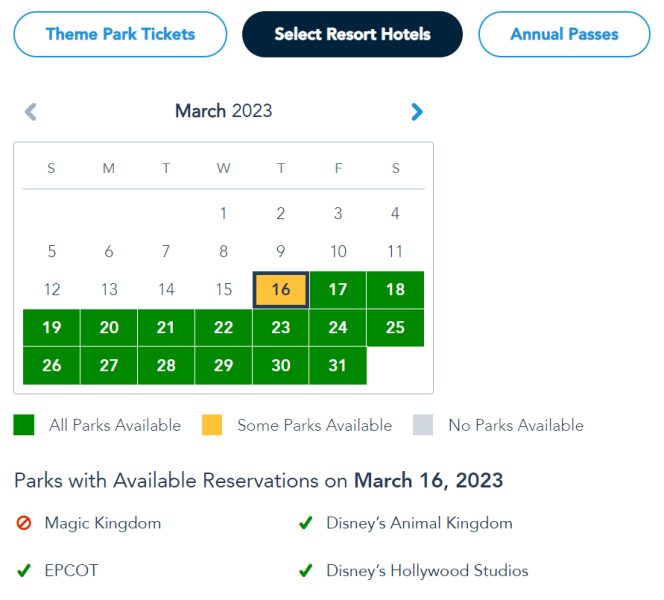Open the Annual Passes tab

point(564,34)
